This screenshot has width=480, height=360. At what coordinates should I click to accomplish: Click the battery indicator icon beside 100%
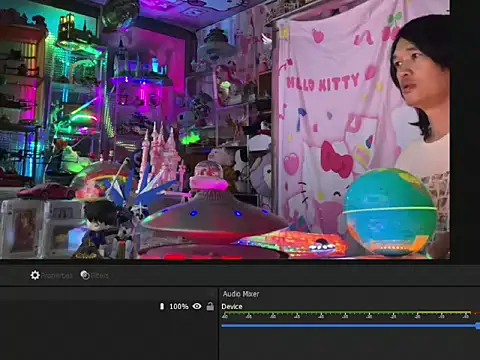pyautogui.click(x=162, y=306)
